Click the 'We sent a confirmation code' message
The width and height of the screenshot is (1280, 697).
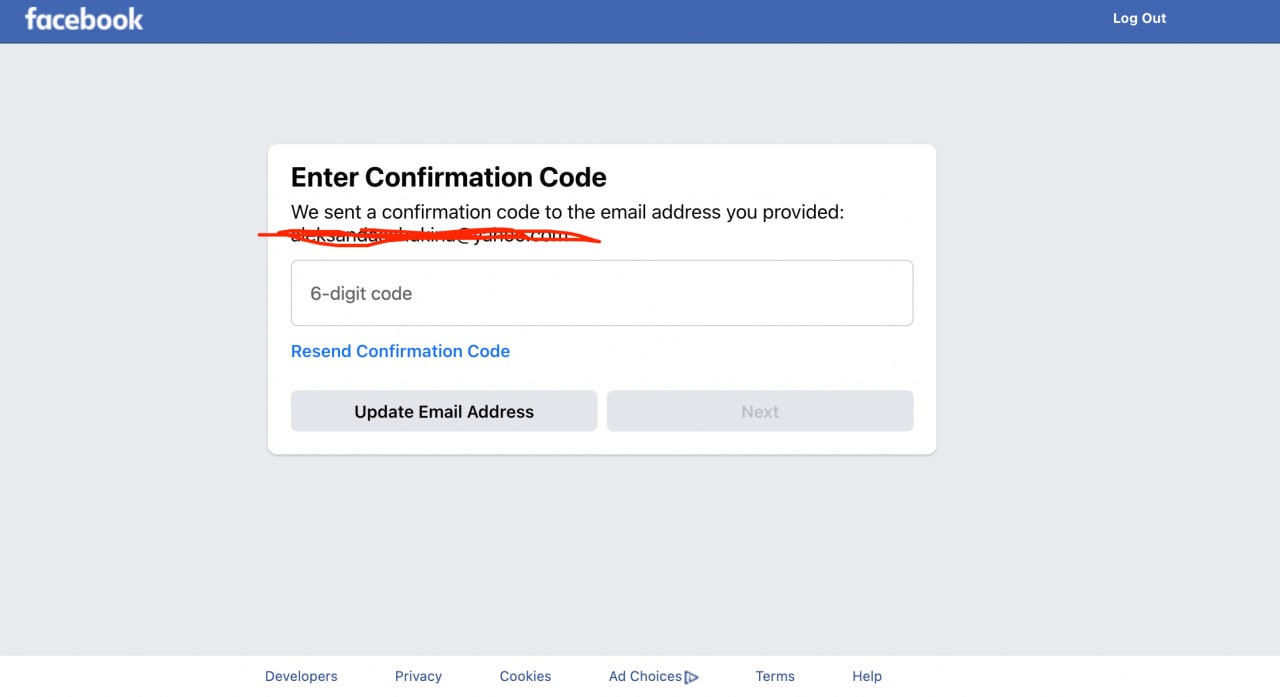click(568, 212)
